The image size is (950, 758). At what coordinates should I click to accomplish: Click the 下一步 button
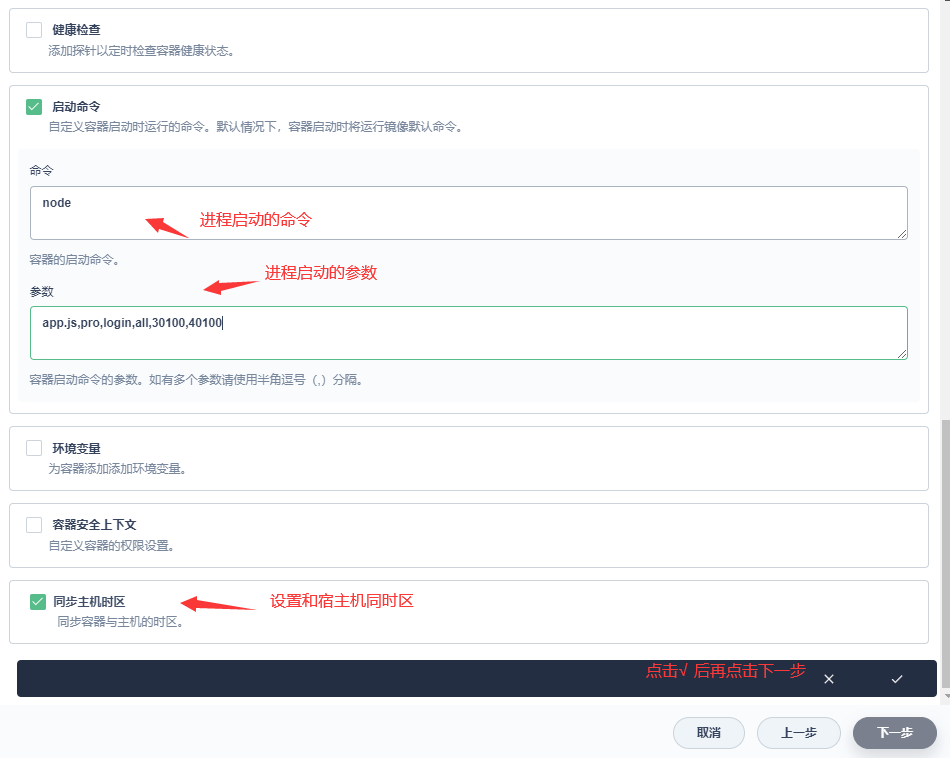[x=894, y=733]
